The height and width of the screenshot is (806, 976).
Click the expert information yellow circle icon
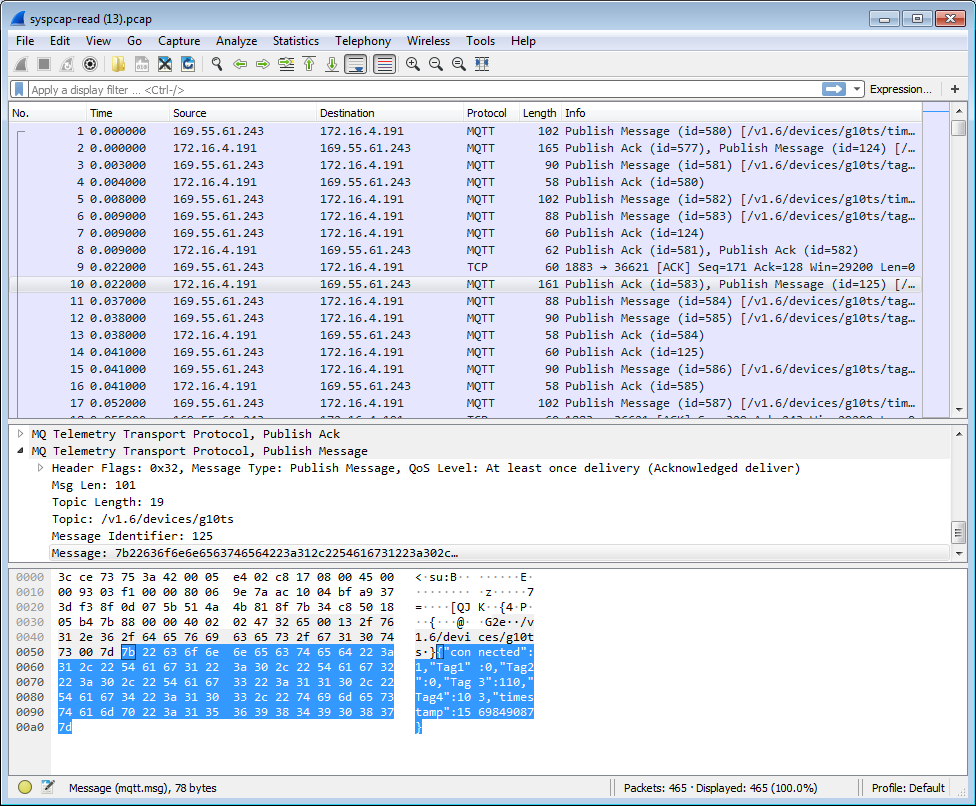25,787
